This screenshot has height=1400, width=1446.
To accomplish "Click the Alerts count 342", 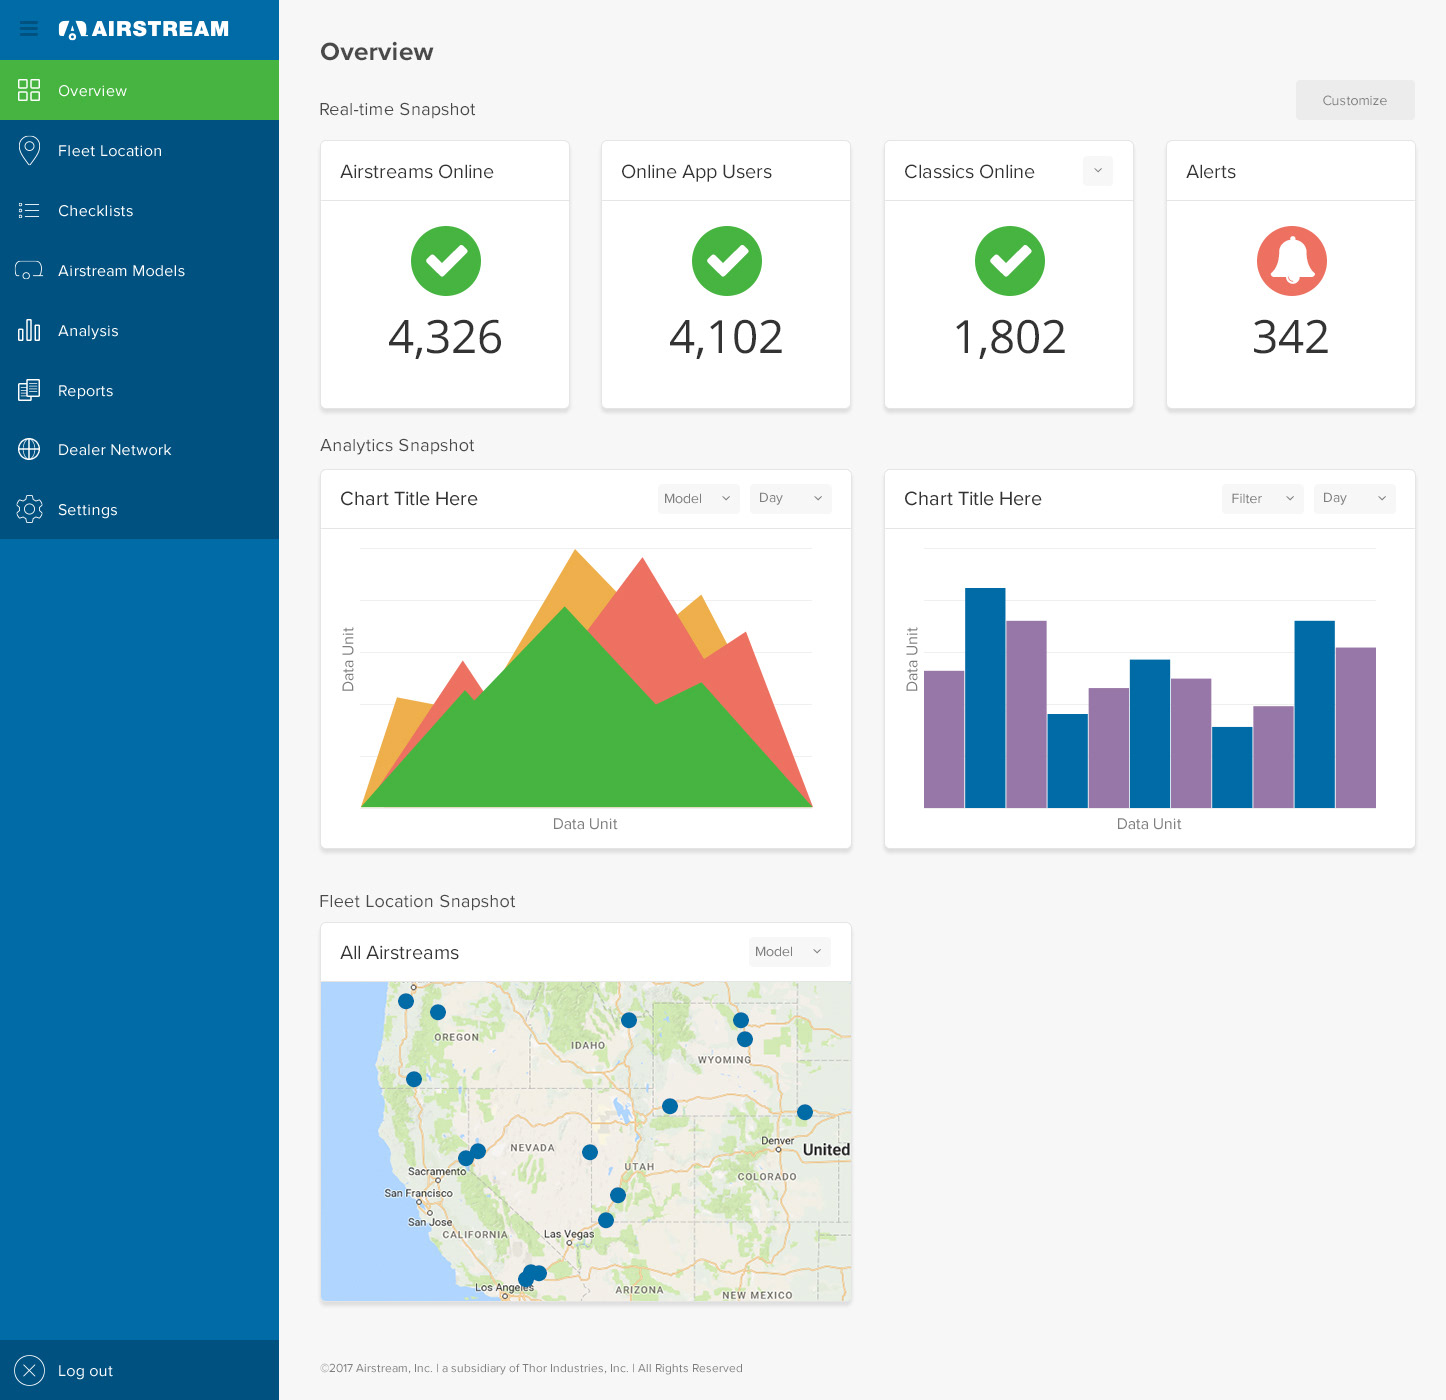I will 1291,337.
